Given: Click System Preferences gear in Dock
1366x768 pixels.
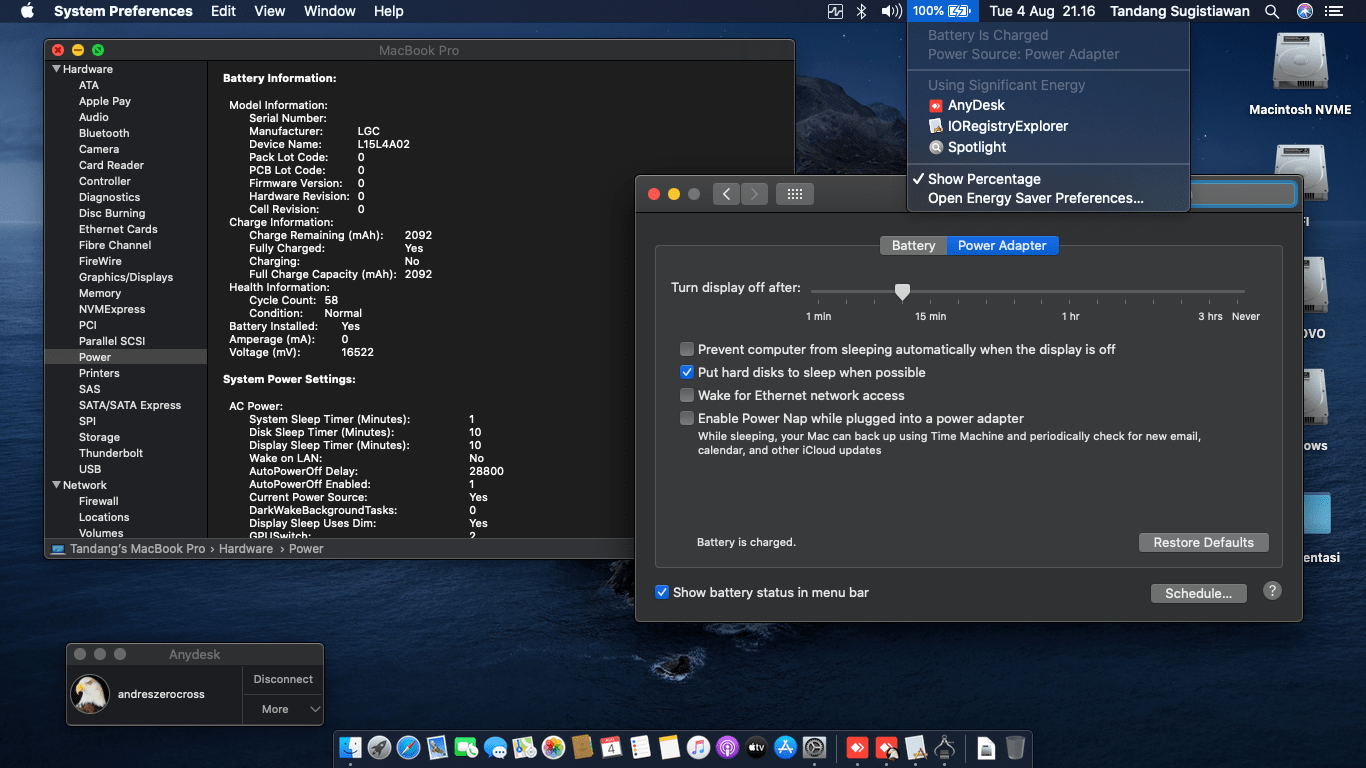Looking at the screenshot, I should pyautogui.click(x=814, y=747).
